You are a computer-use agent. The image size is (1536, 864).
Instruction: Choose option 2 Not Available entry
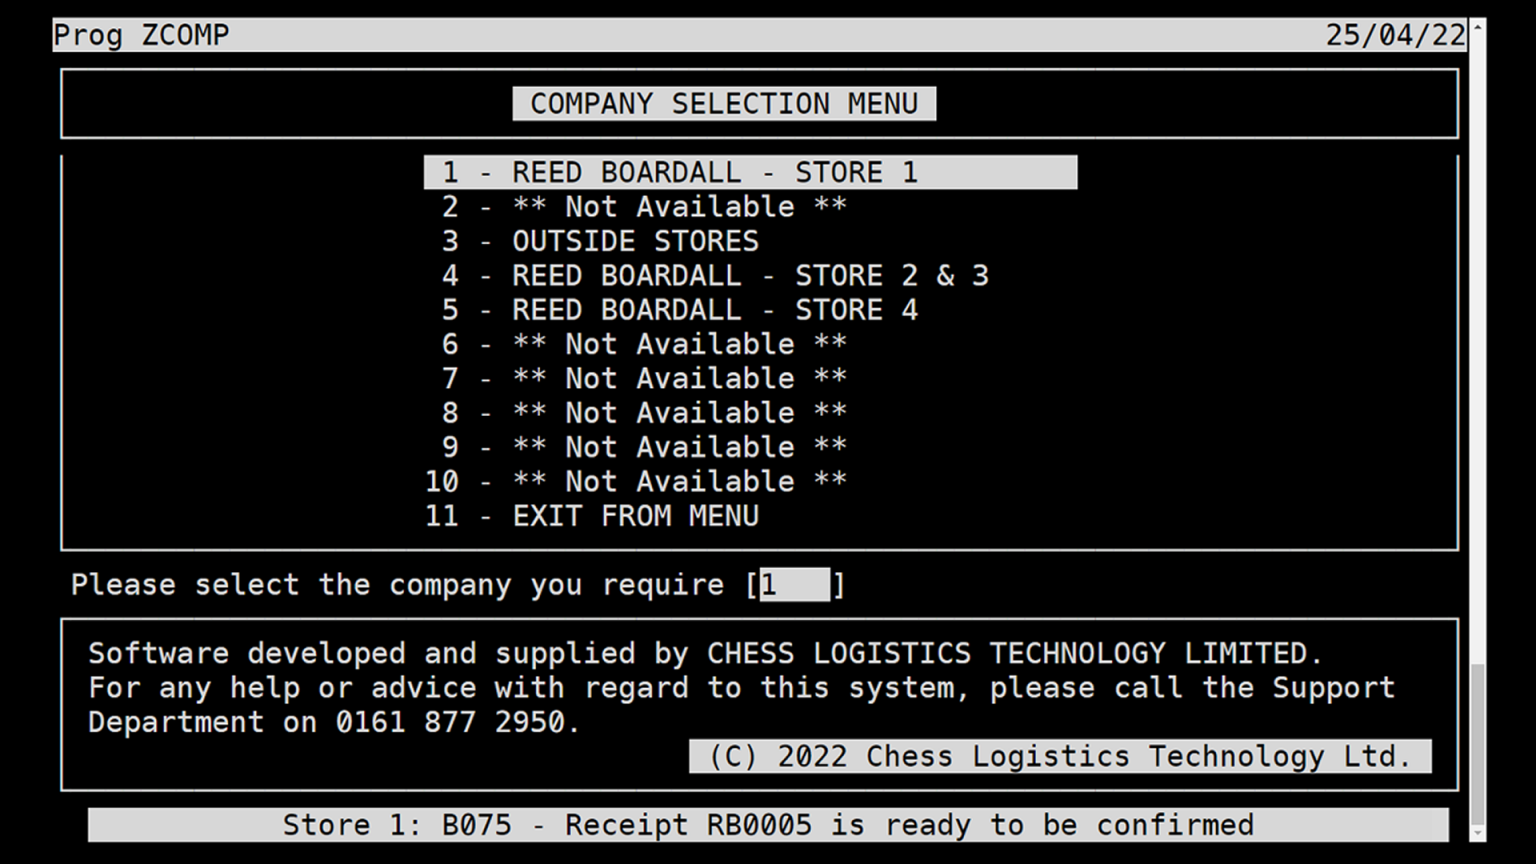pos(644,207)
